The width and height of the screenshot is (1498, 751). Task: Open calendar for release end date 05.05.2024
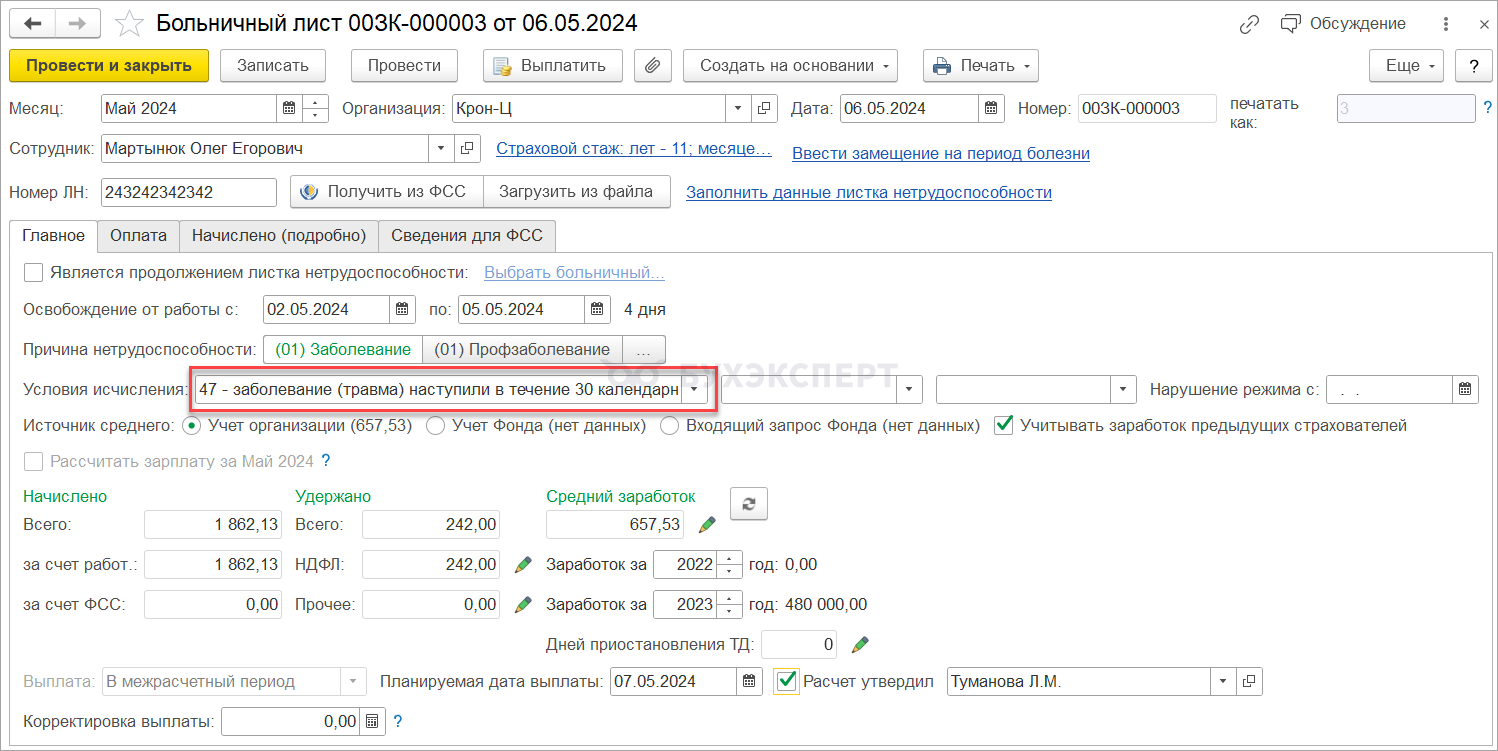597,309
